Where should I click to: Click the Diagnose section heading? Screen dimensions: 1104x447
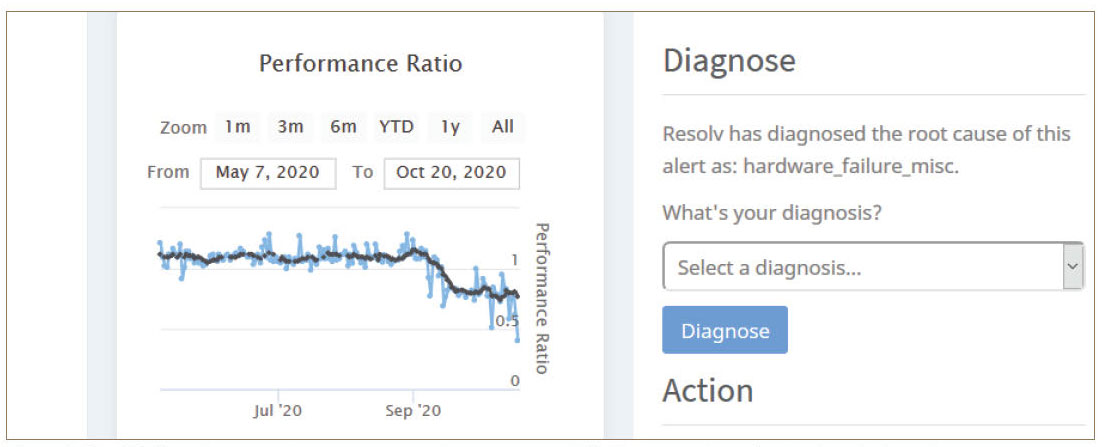729,61
